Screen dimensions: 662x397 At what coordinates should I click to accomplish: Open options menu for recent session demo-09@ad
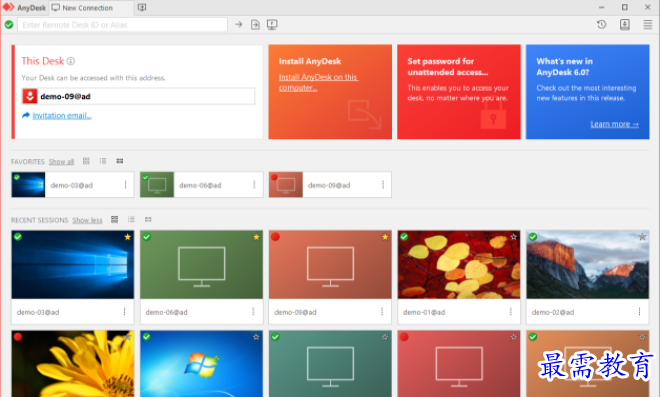pos(382,312)
